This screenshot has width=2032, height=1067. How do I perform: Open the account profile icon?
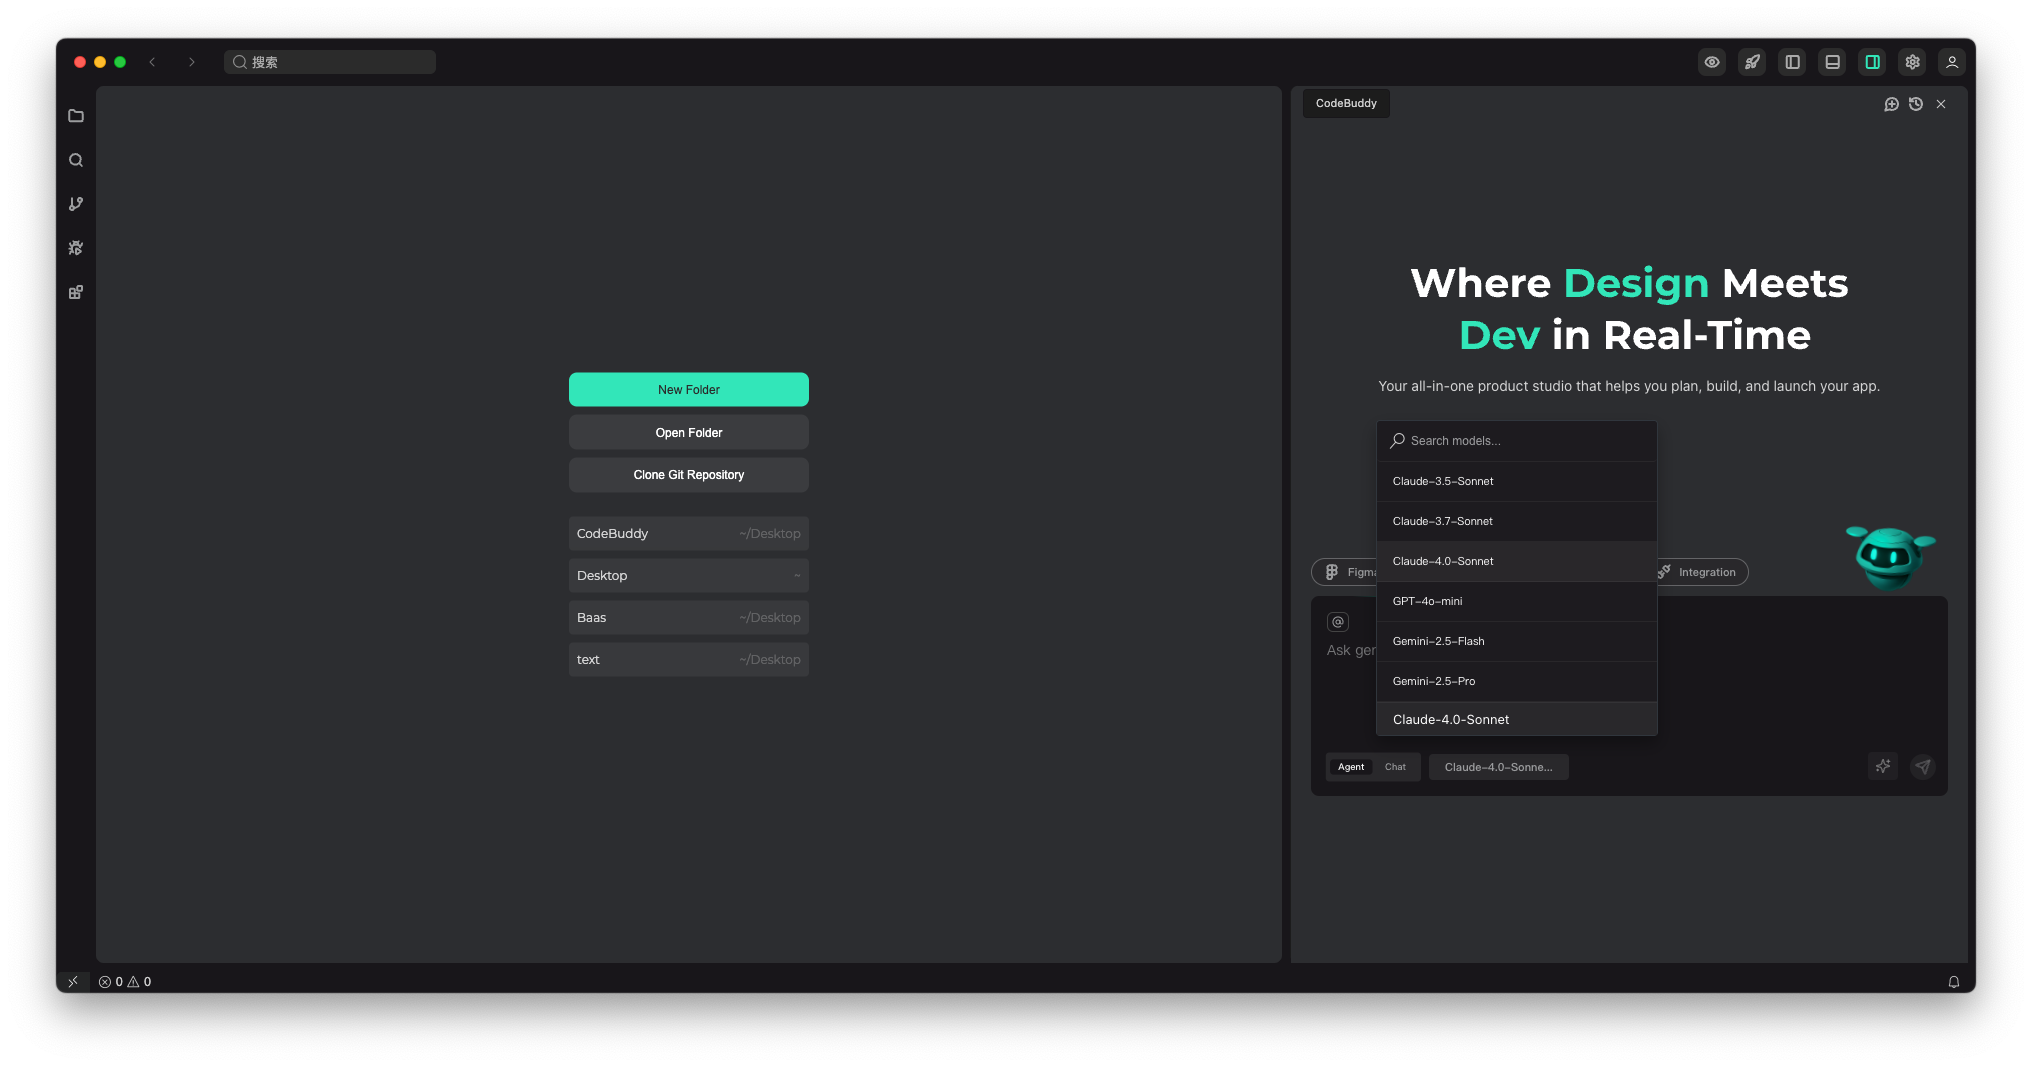point(1951,62)
